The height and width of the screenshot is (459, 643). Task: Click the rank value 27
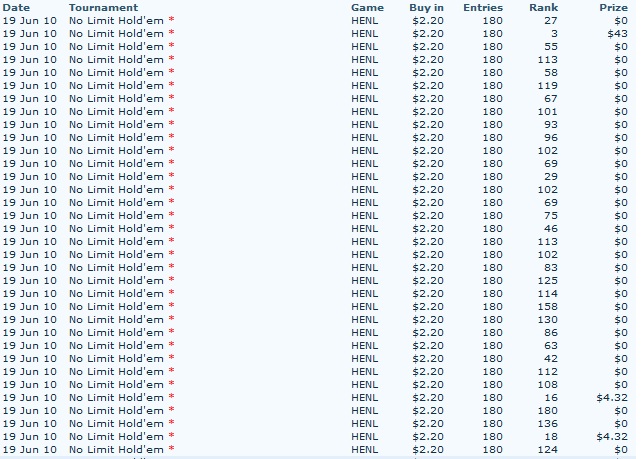pyautogui.click(x=551, y=21)
